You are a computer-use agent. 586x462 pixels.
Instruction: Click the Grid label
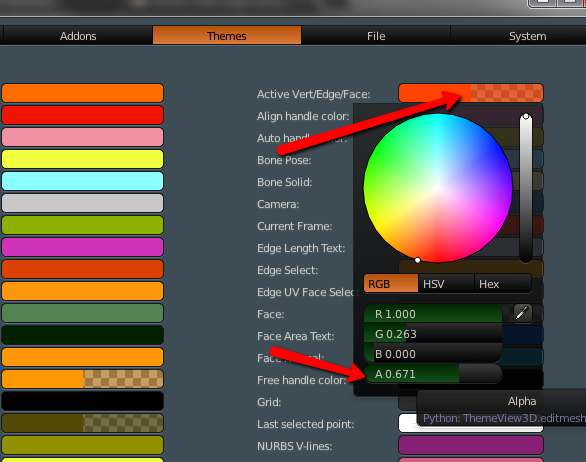(269, 402)
